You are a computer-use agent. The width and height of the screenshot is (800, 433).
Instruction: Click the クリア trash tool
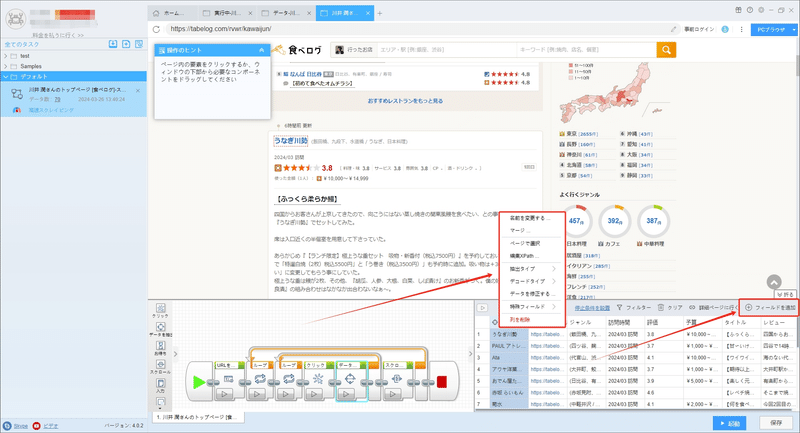670,308
